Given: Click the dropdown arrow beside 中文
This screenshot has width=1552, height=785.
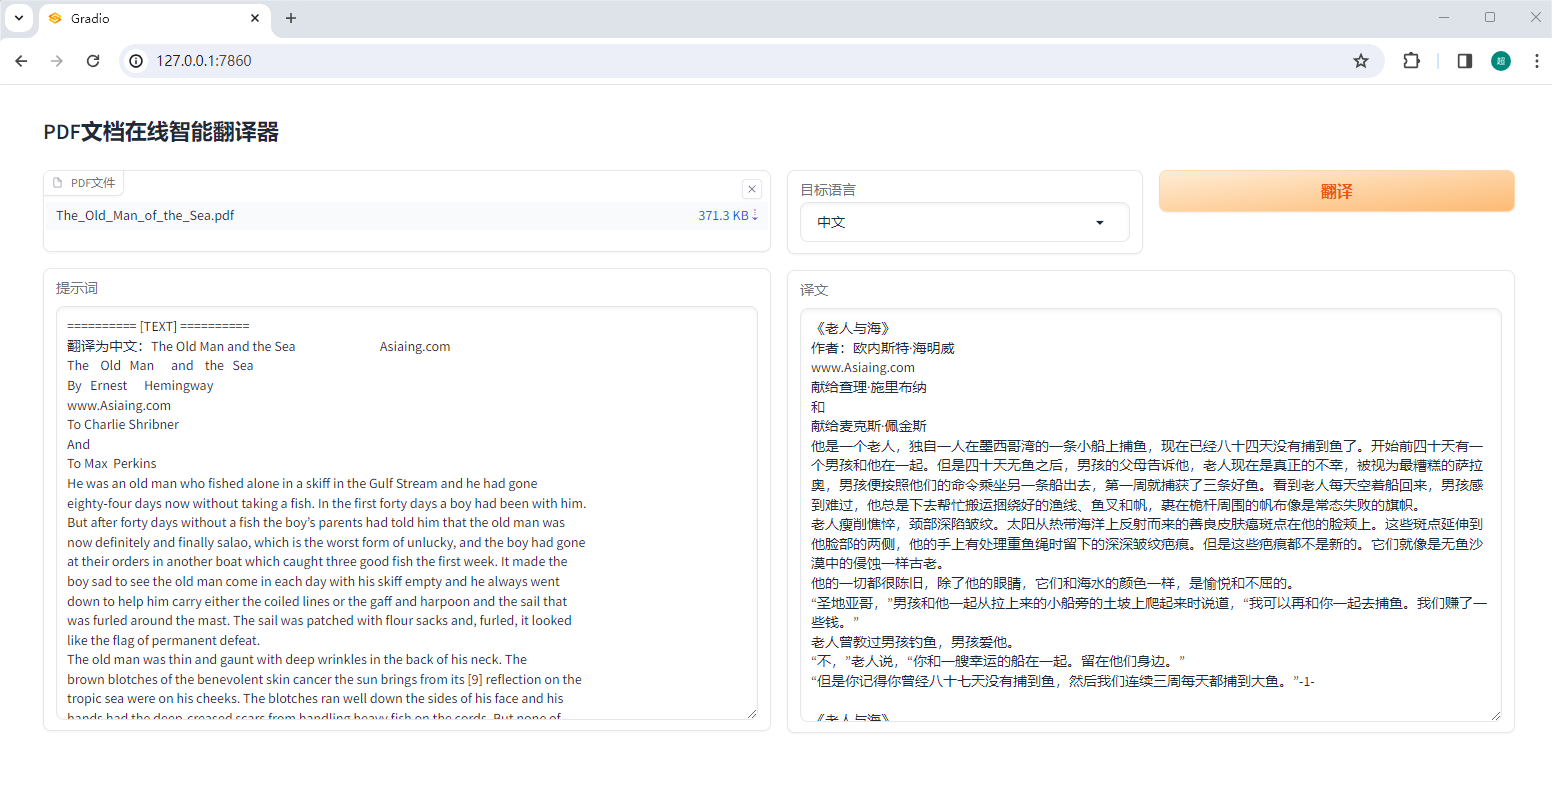Looking at the screenshot, I should pos(1100,222).
